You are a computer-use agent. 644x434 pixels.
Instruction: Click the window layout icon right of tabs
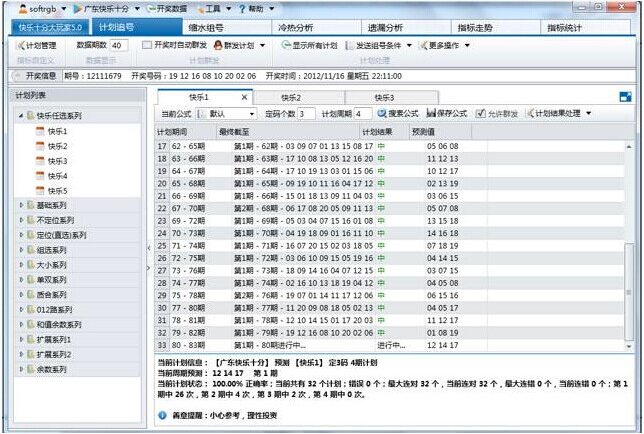tap(626, 97)
